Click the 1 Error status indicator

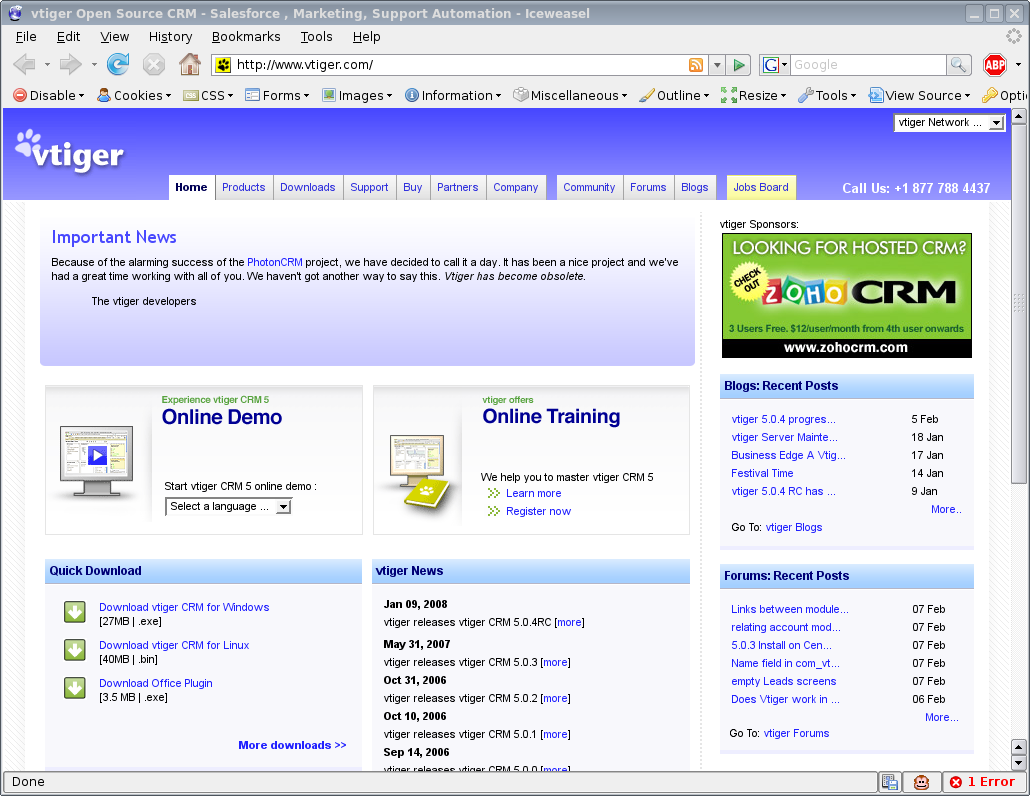[983, 782]
